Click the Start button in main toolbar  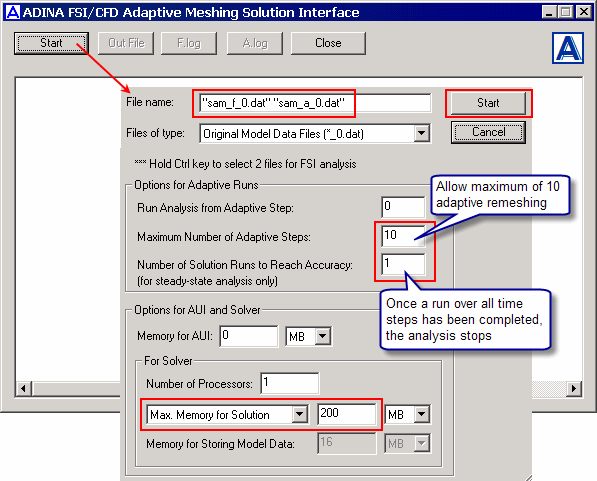[x=51, y=43]
